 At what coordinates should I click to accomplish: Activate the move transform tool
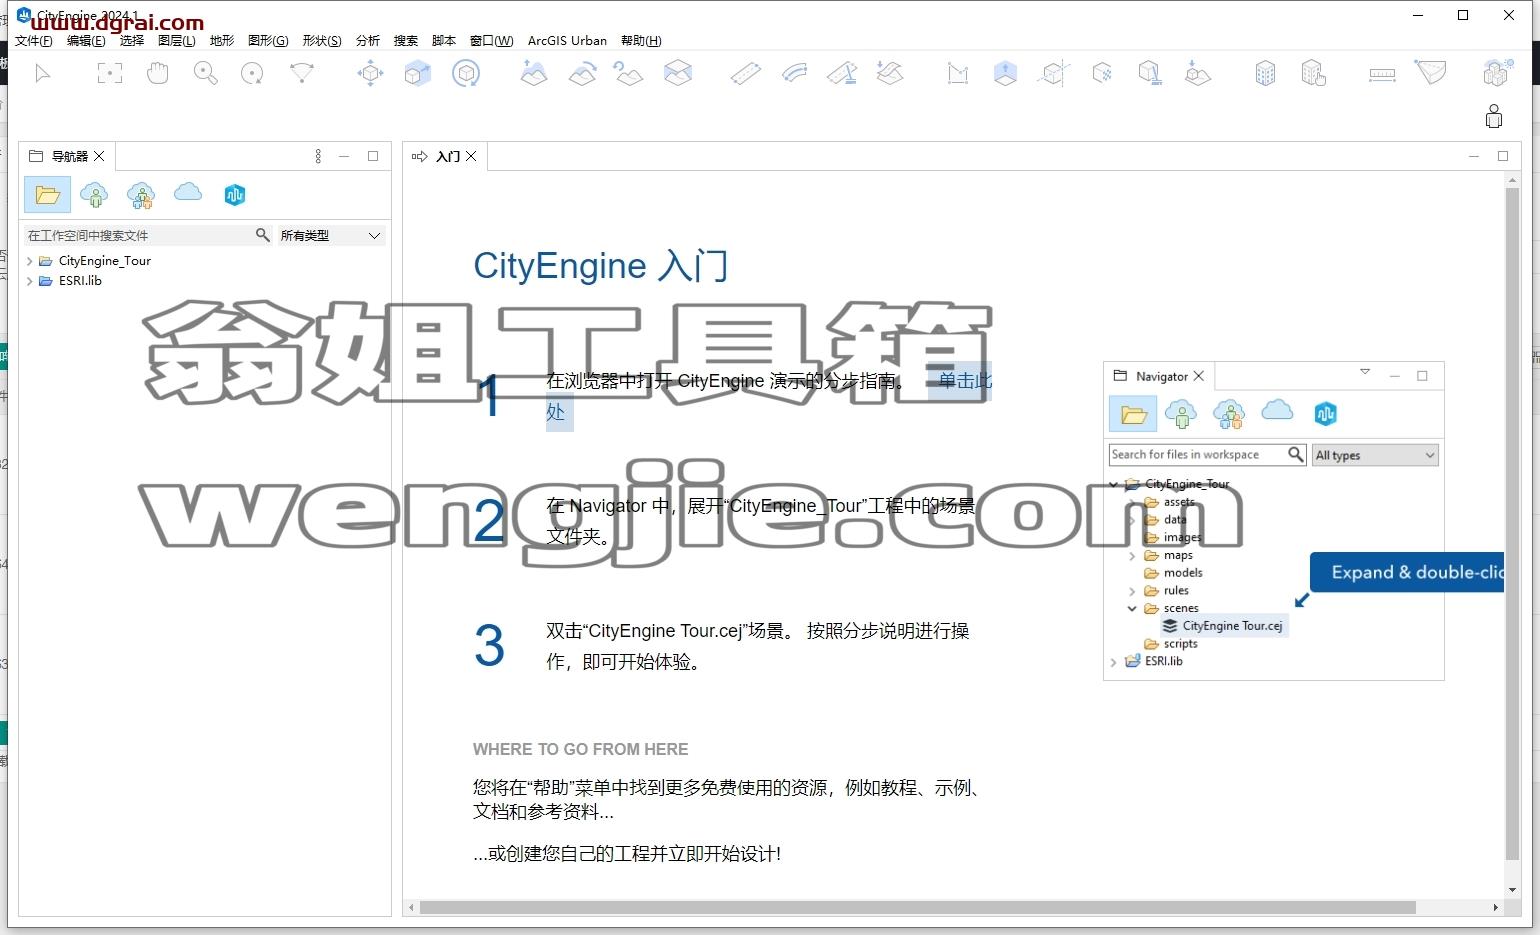click(x=370, y=73)
